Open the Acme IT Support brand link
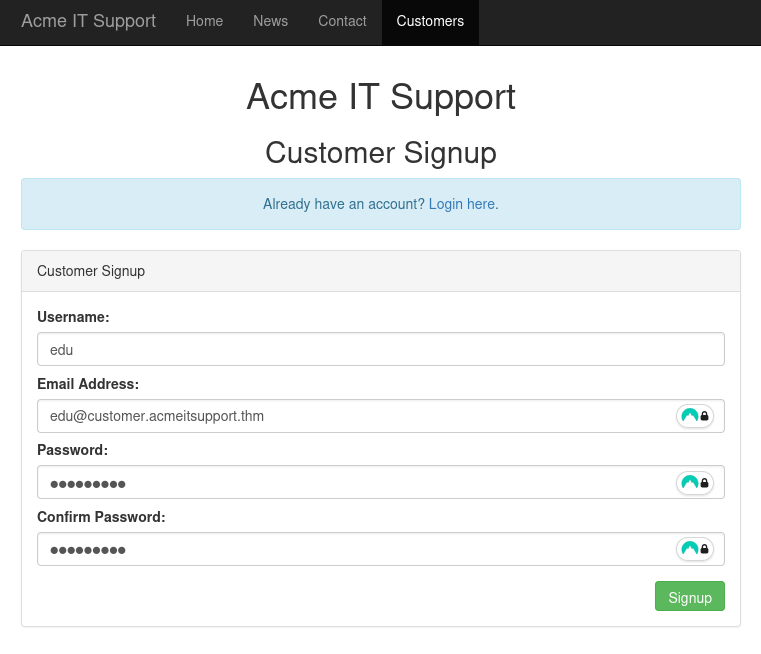 [88, 21]
